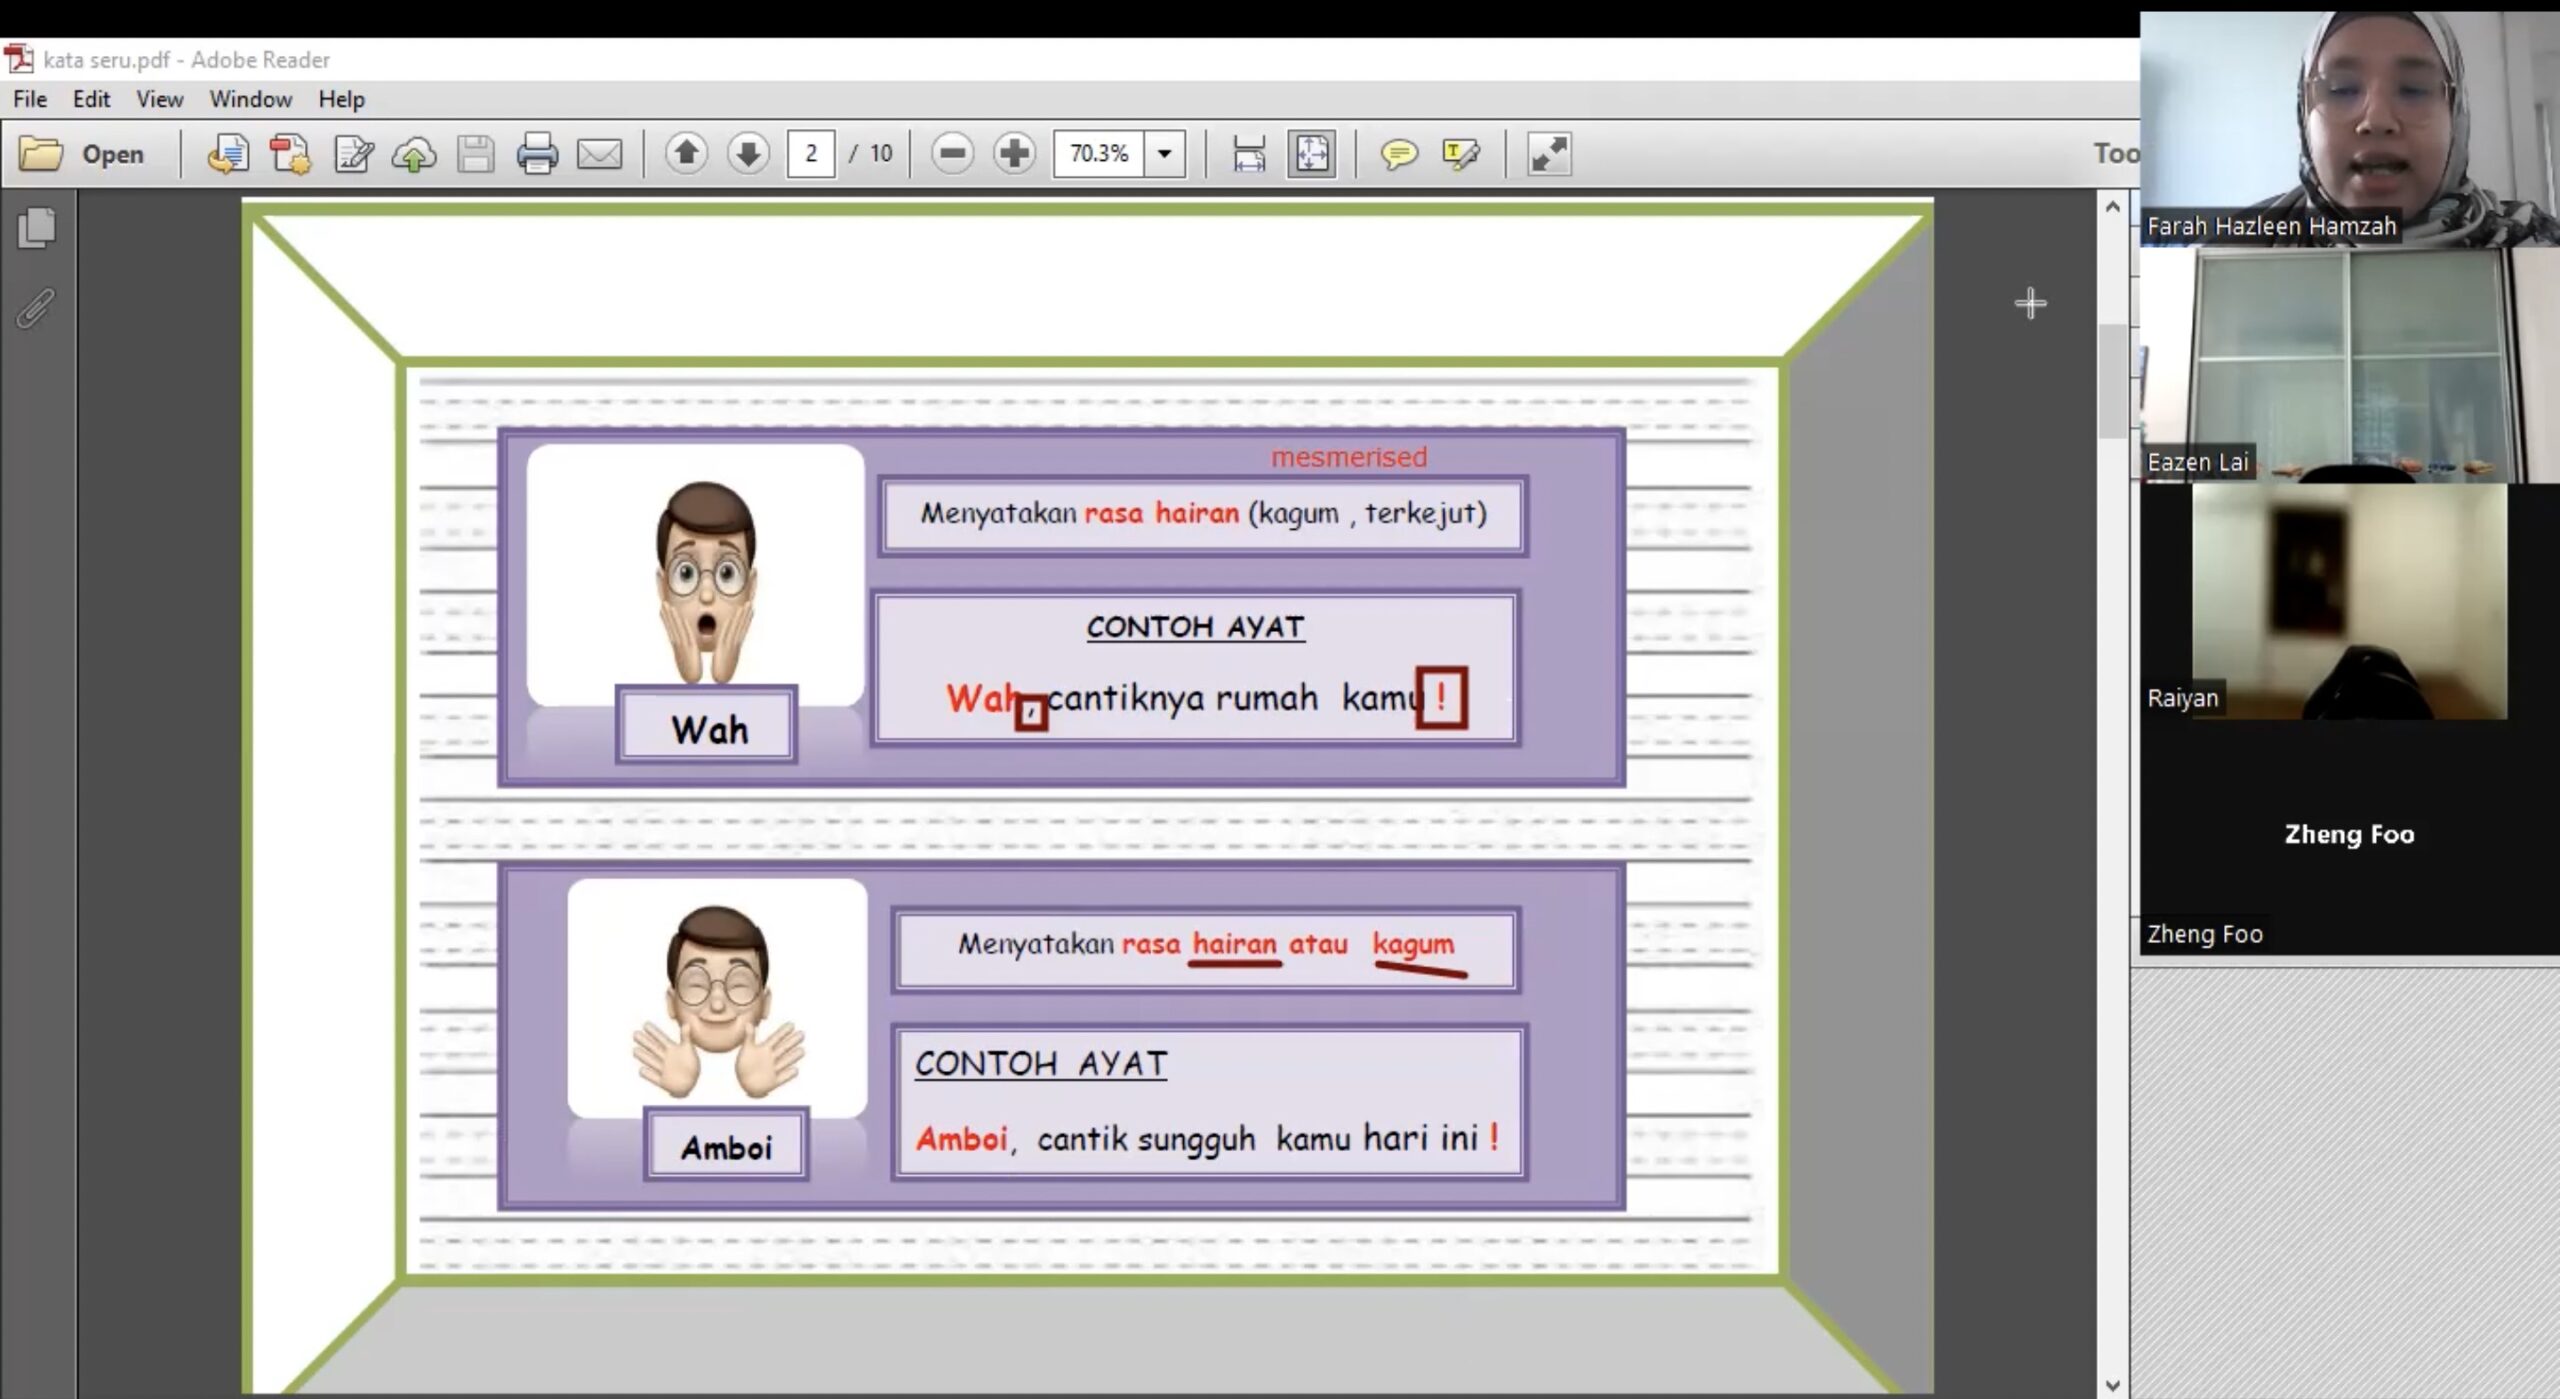Zoom in with plus icon
Image resolution: width=2560 pixels, height=1399 pixels.
pyautogui.click(x=1014, y=153)
